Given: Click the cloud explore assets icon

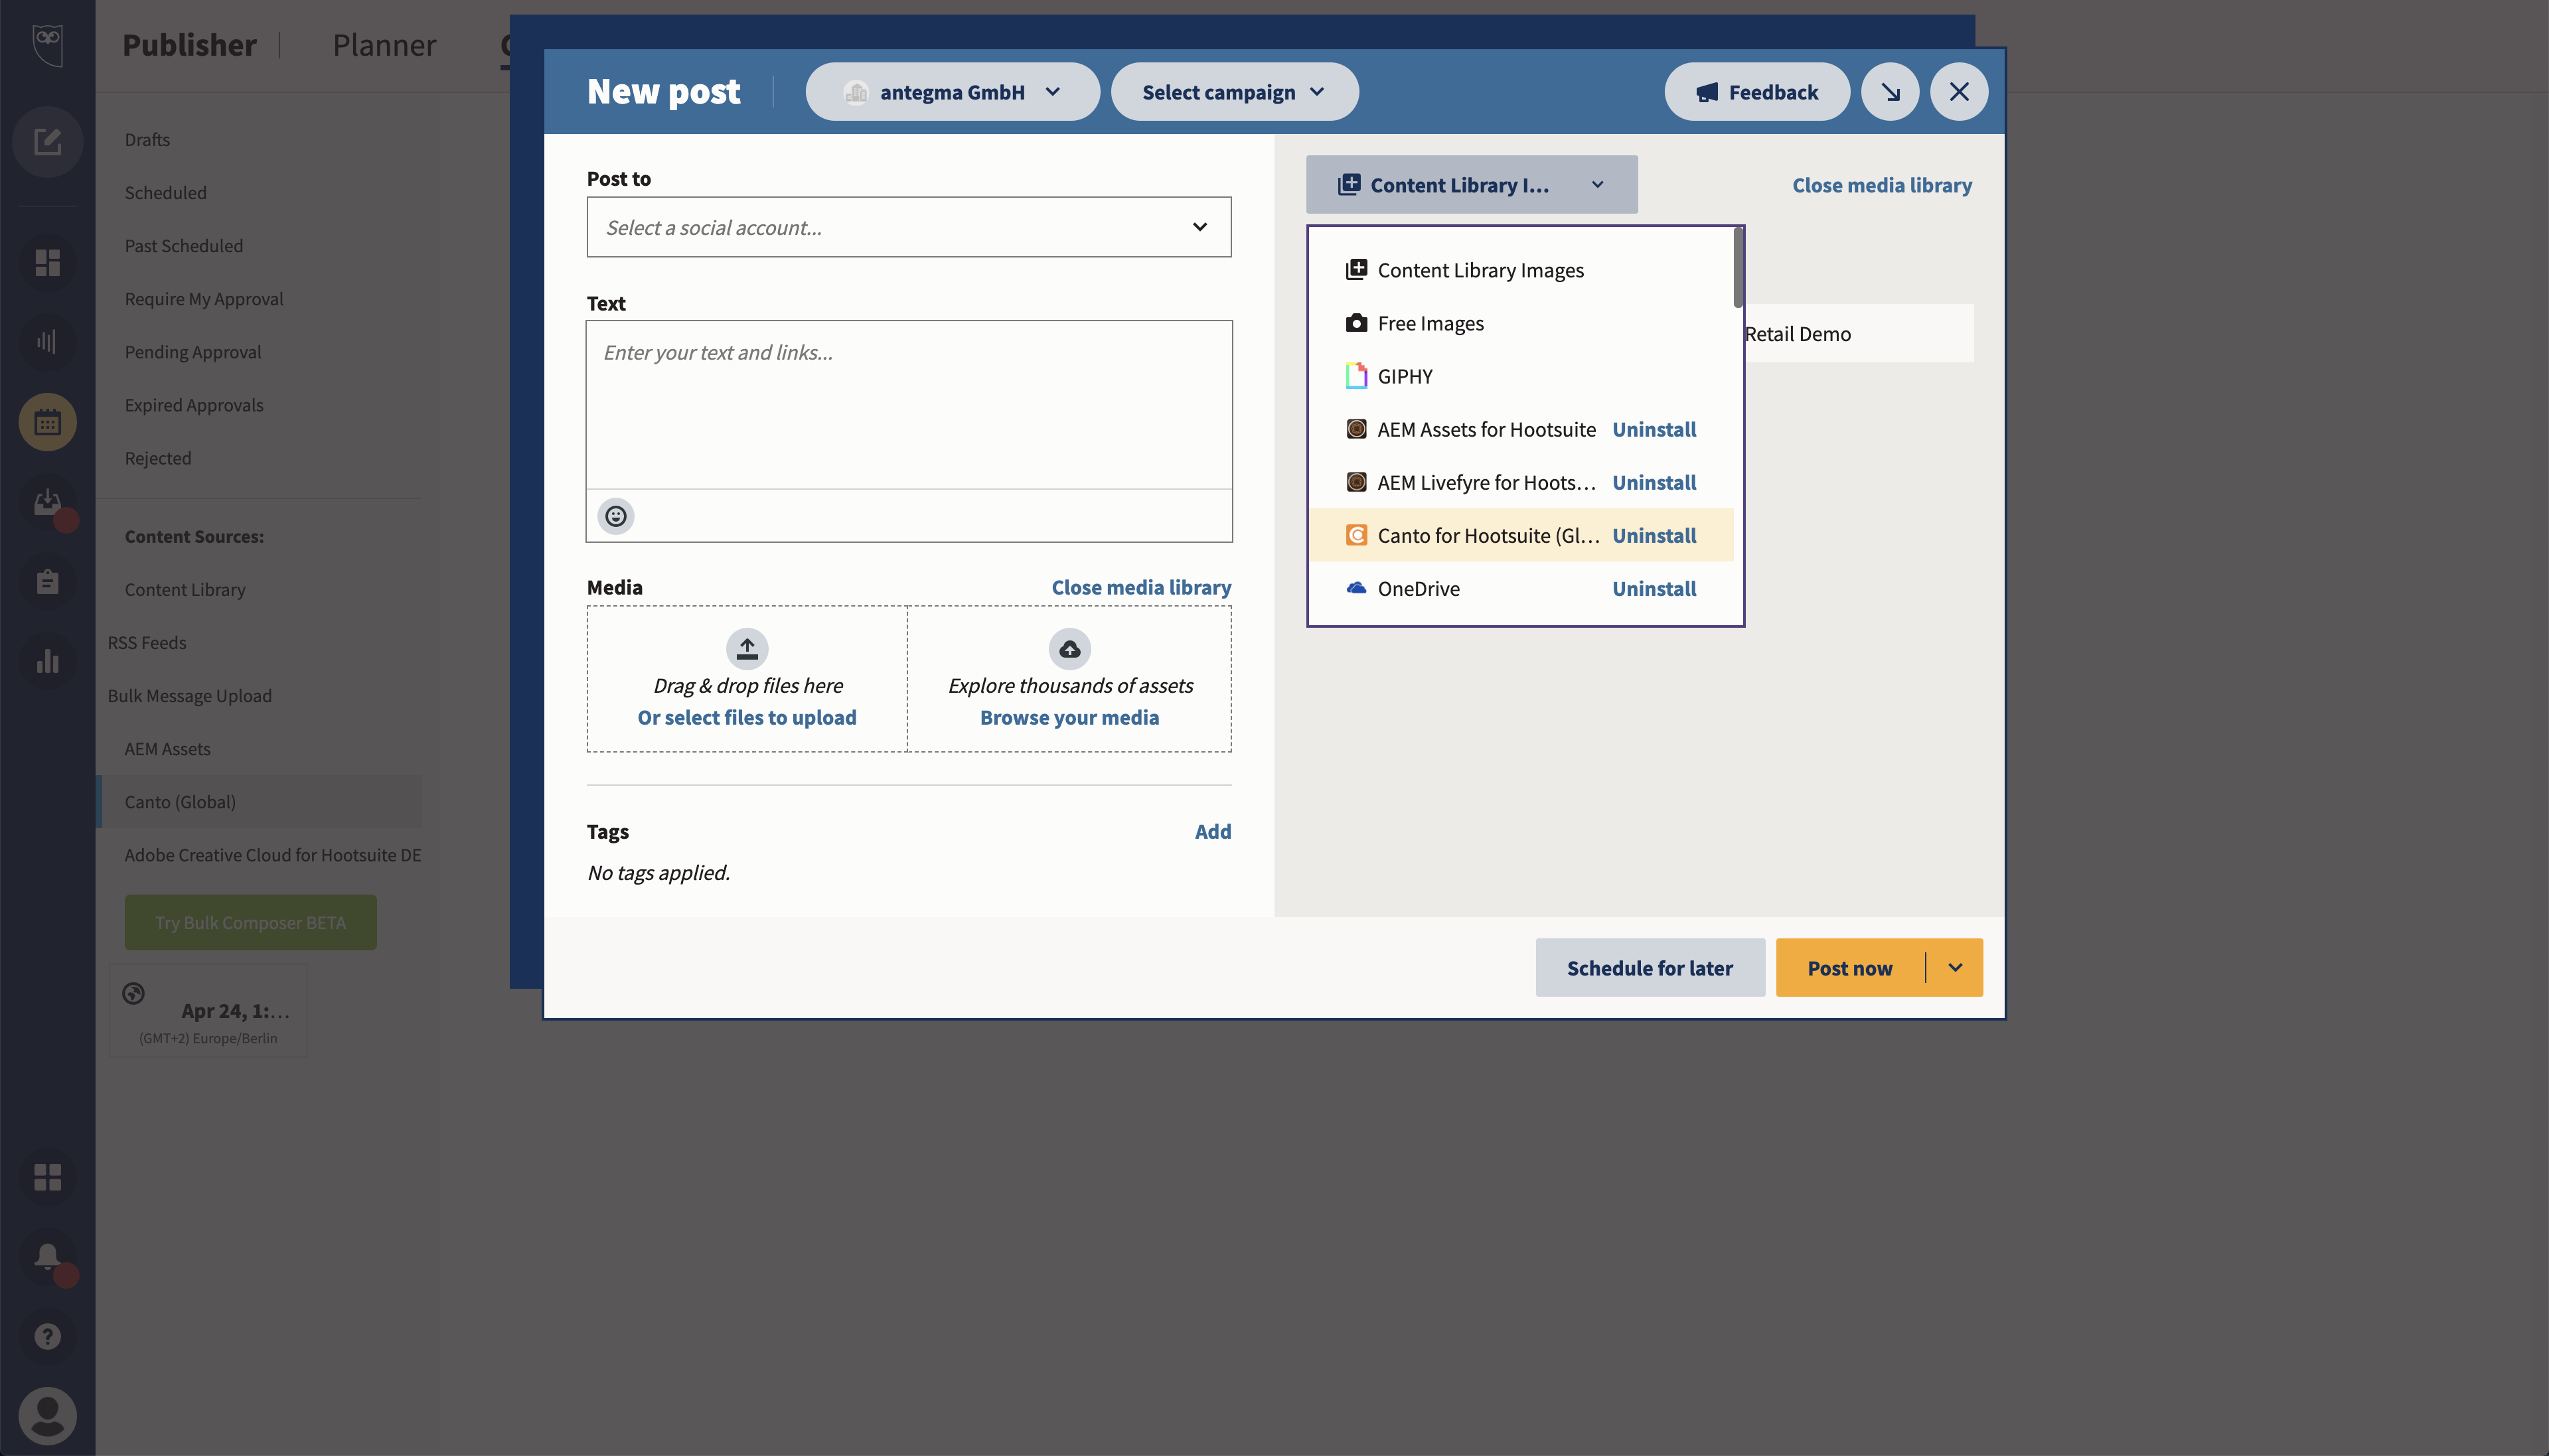Looking at the screenshot, I should [1070, 649].
